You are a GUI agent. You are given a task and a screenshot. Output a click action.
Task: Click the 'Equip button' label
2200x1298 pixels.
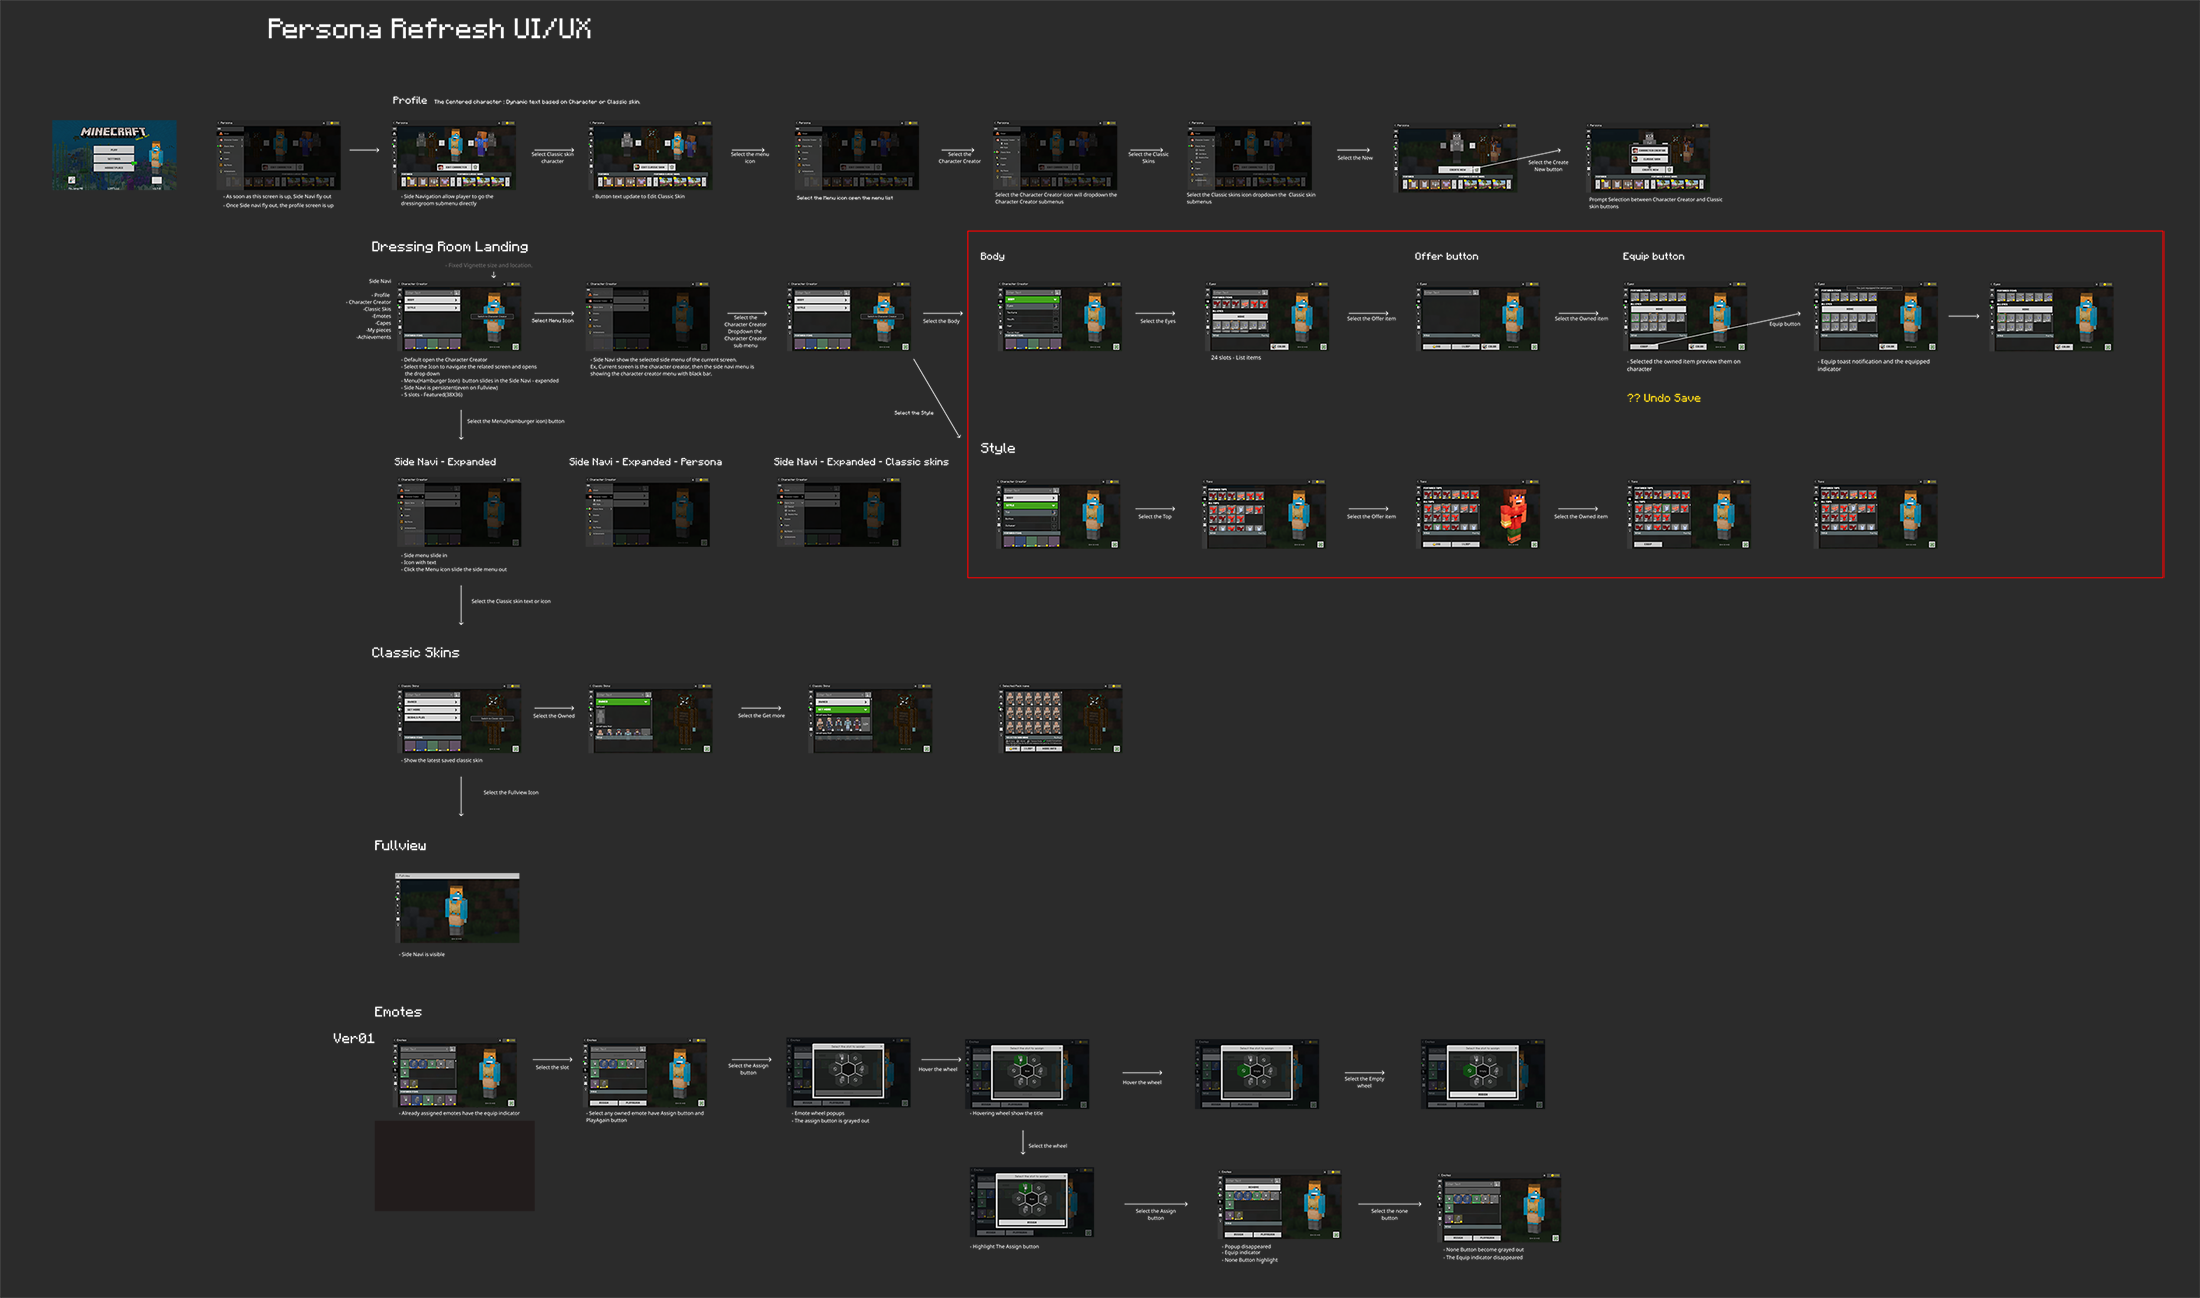1653,257
